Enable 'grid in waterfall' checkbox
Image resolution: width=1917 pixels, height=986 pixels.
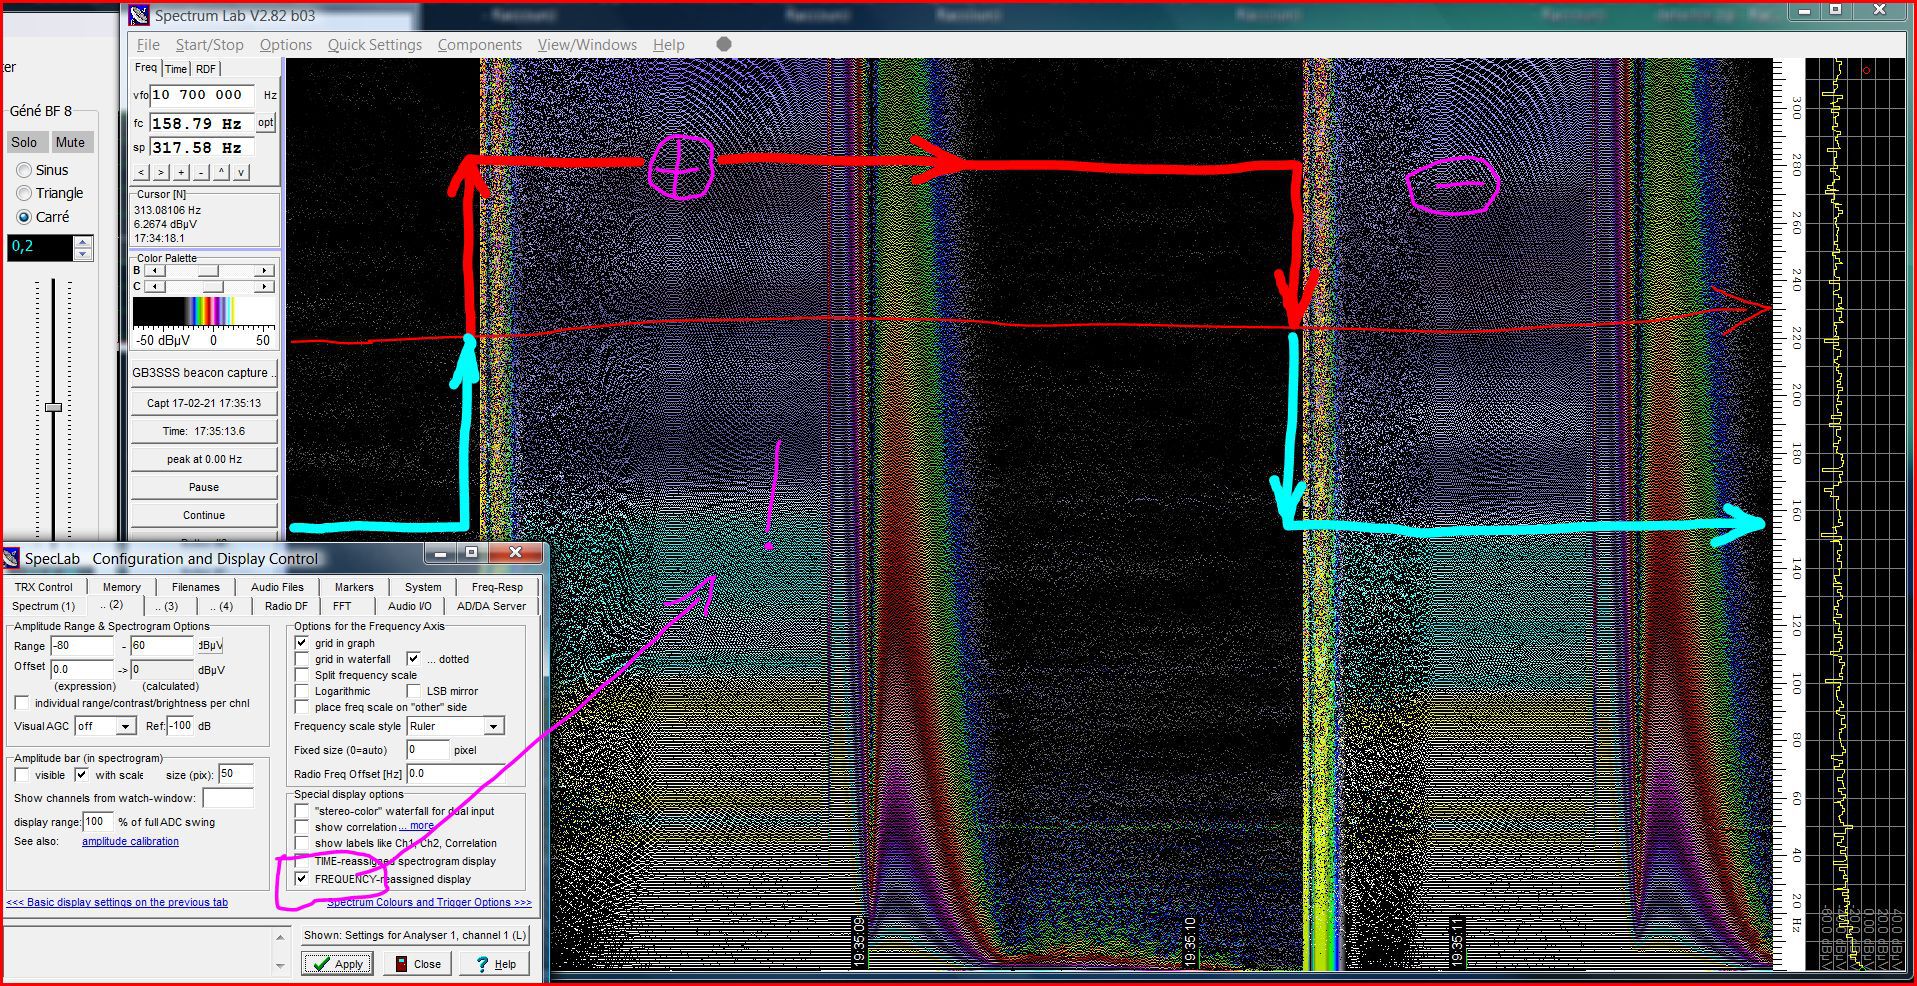pyautogui.click(x=302, y=659)
